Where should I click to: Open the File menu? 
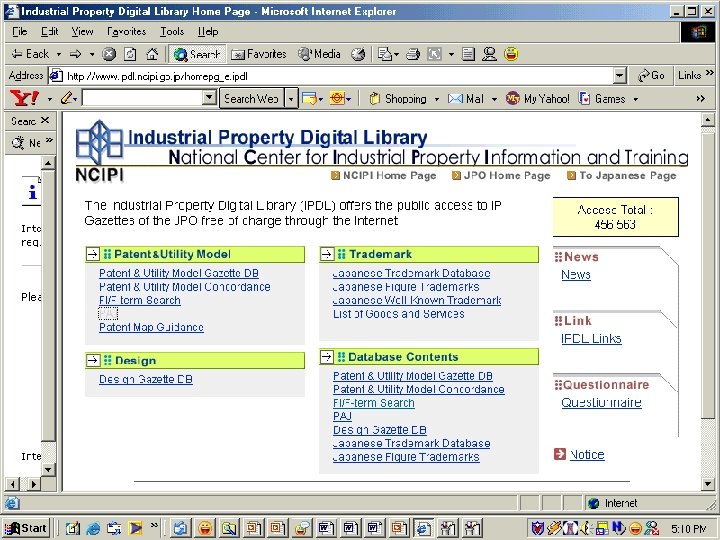click(20, 31)
